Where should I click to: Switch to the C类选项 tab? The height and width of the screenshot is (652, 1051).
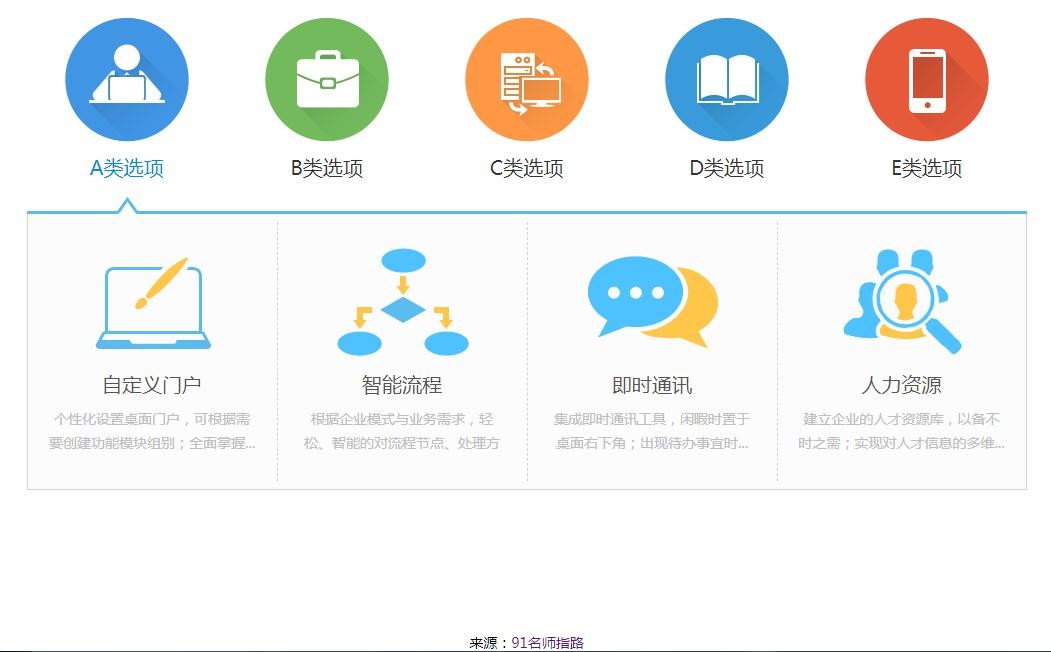pos(527,168)
